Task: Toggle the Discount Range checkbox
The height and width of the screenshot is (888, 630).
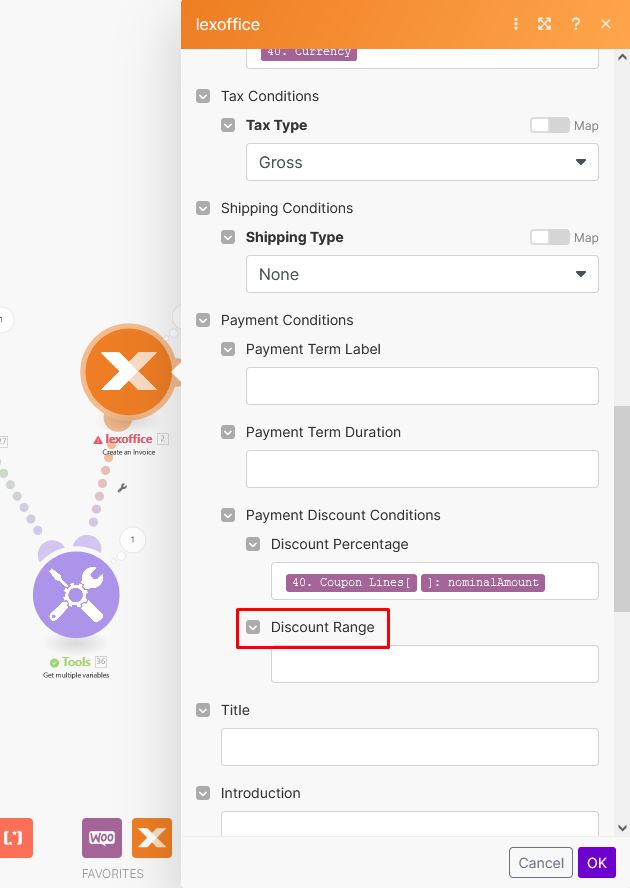Action: [253, 627]
